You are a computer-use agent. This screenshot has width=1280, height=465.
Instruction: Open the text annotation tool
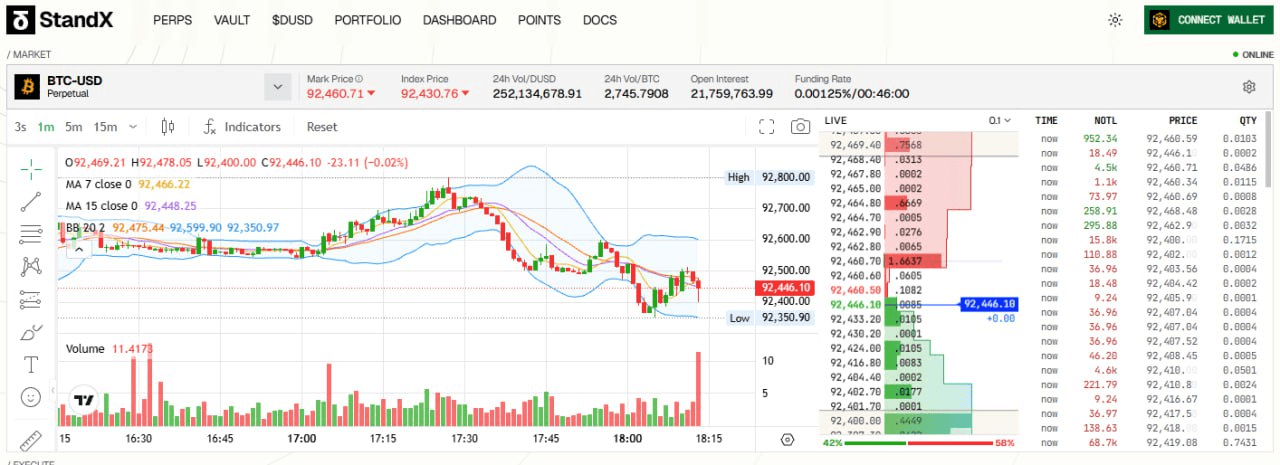tap(31, 365)
